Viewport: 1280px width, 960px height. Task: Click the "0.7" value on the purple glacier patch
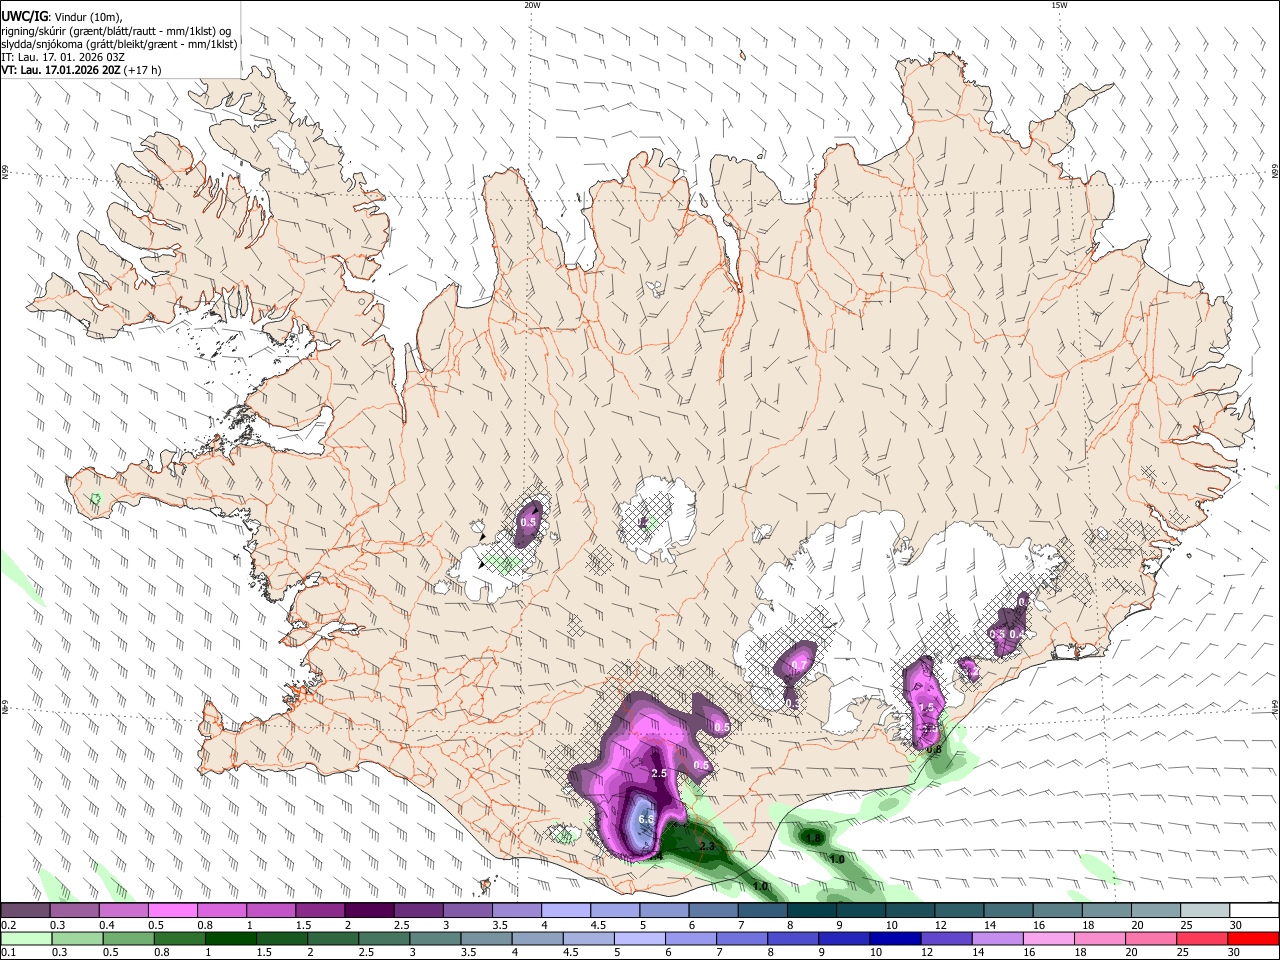point(799,666)
